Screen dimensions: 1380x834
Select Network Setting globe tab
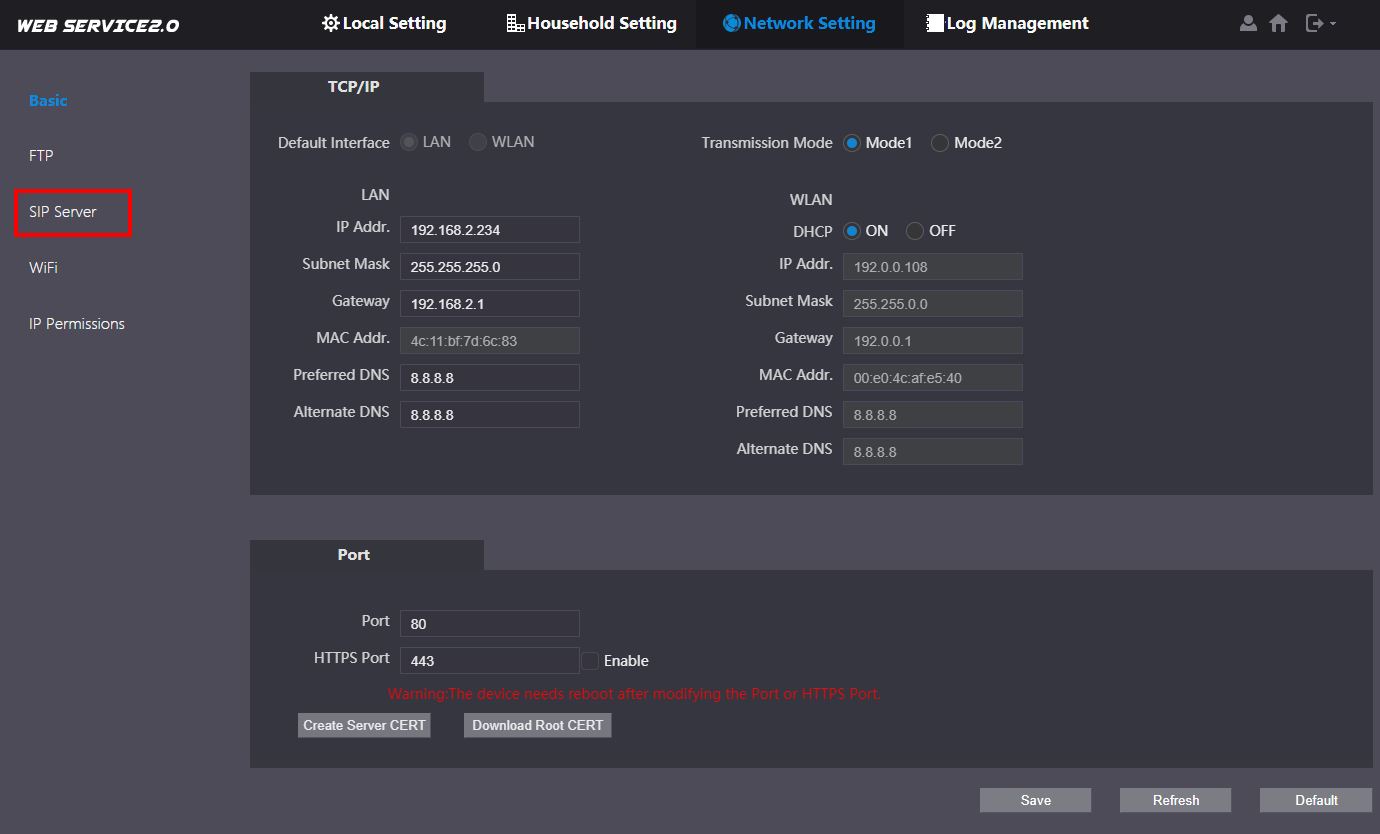[x=799, y=23]
